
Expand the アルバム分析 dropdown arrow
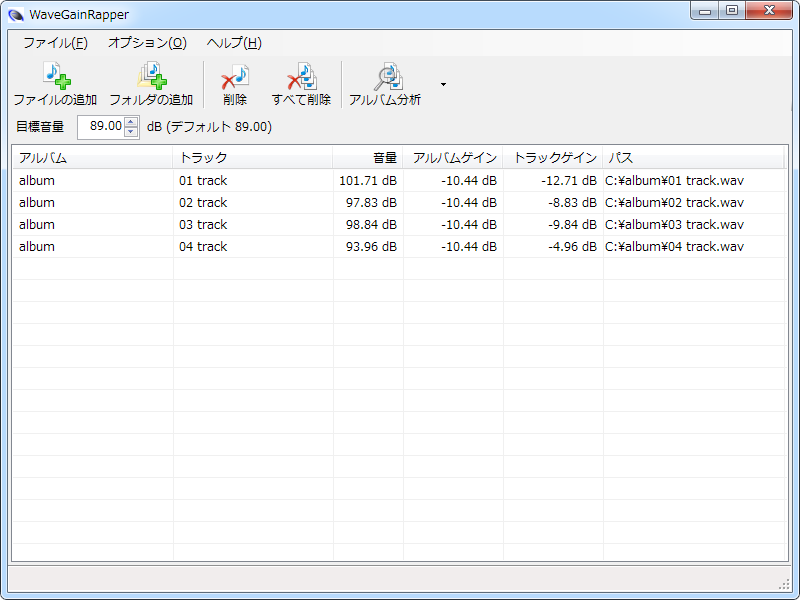[443, 85]
